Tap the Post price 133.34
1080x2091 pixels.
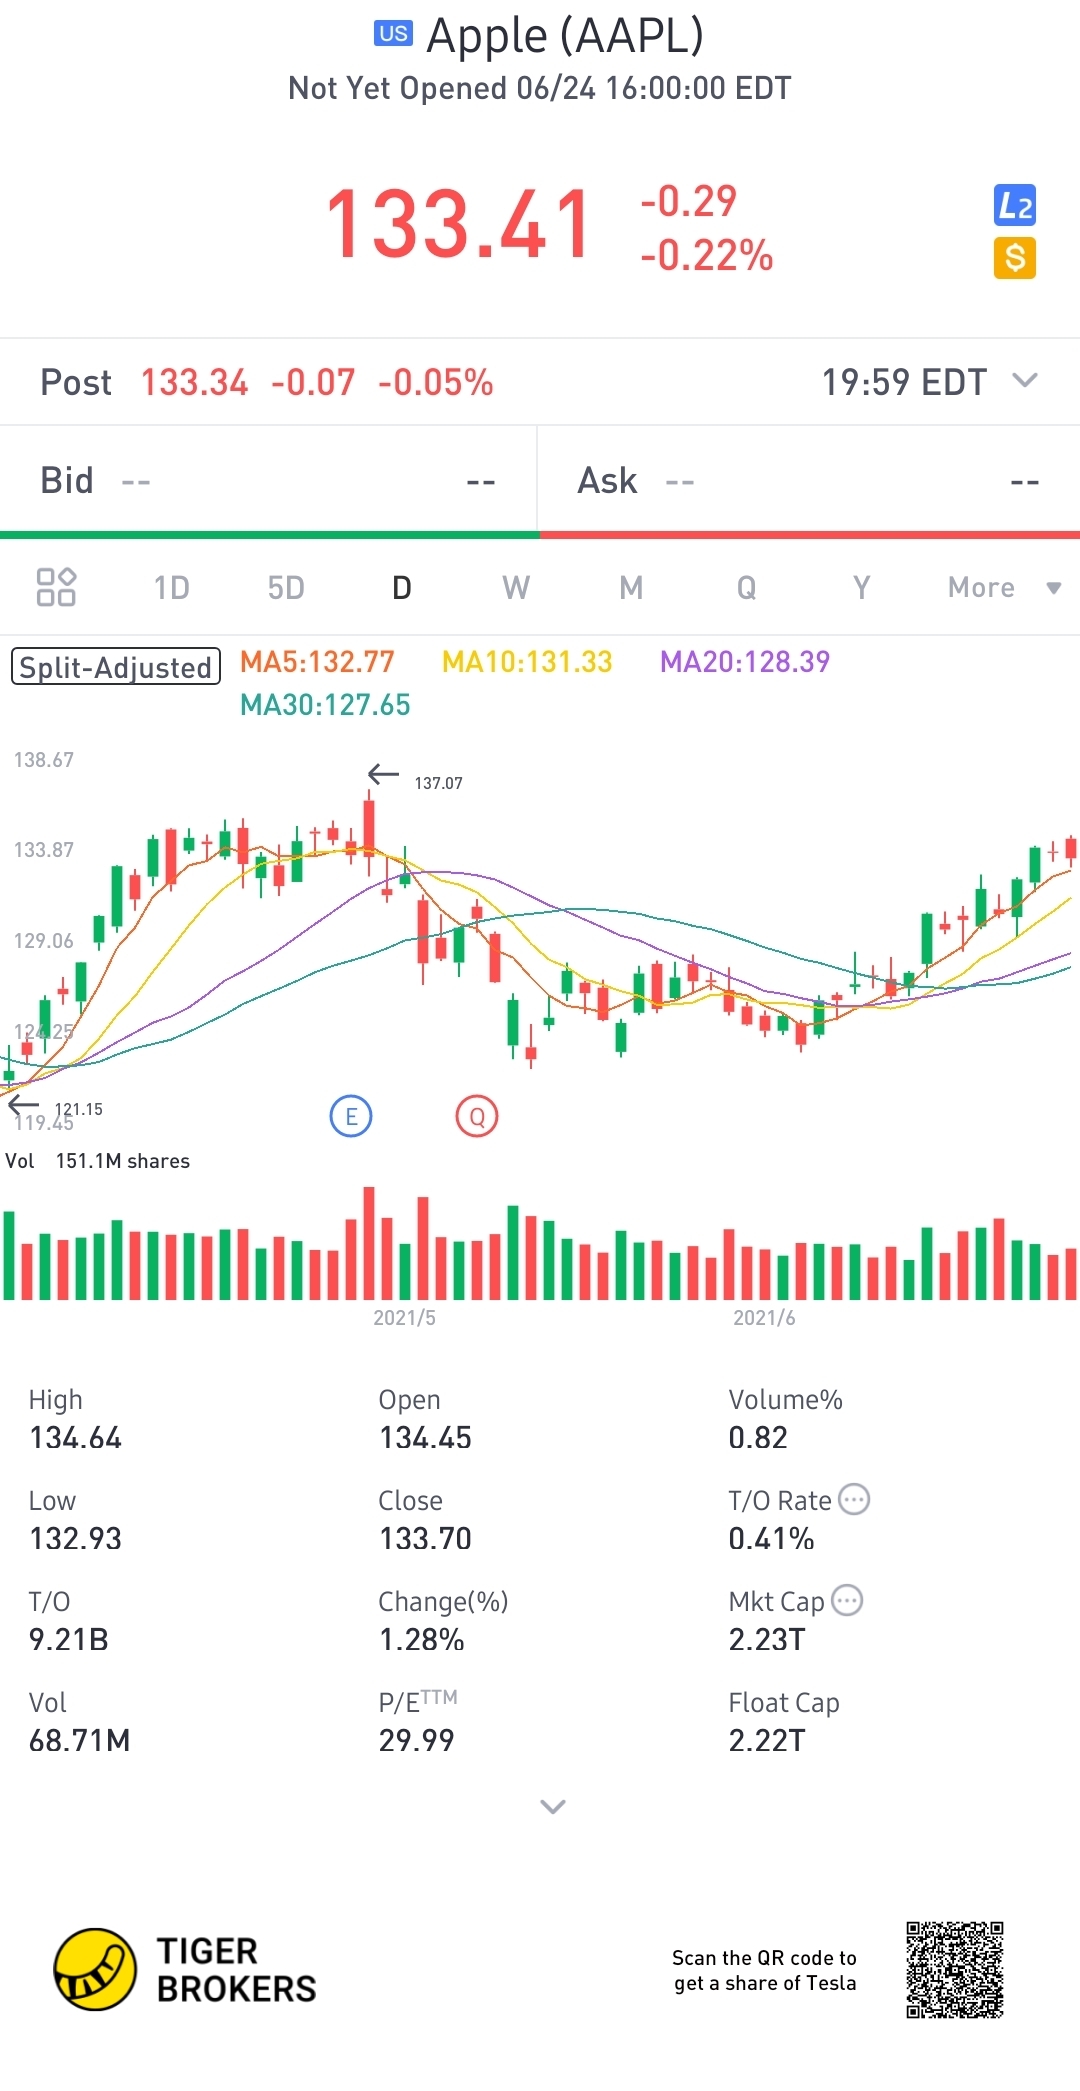(194, 382)
